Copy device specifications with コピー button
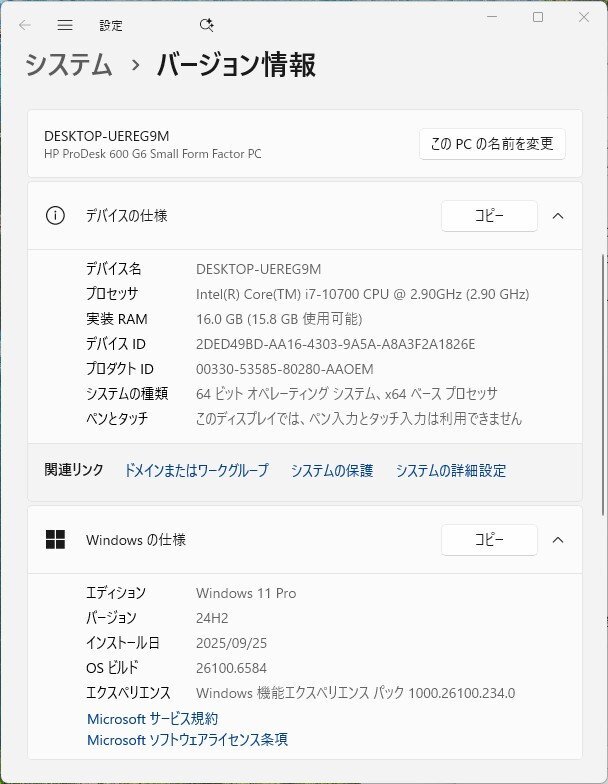This screenshot has width=608, height=784. click(x=489, y=216)
